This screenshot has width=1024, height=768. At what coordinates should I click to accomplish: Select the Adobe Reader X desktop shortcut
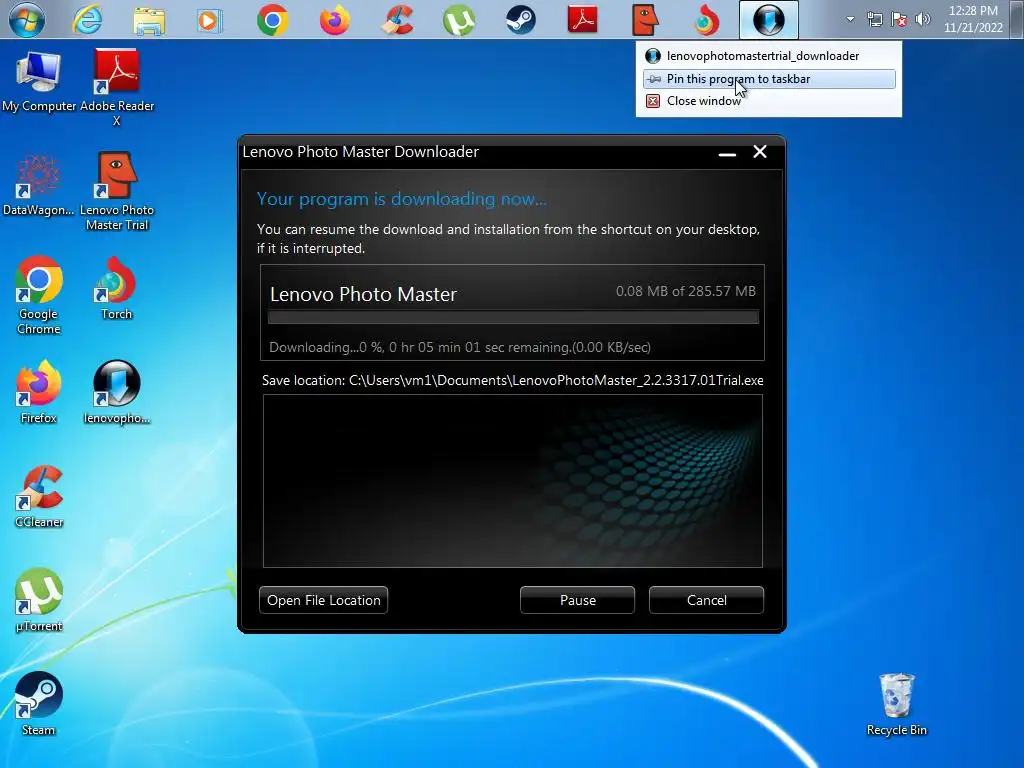click(x=117, y=87)
